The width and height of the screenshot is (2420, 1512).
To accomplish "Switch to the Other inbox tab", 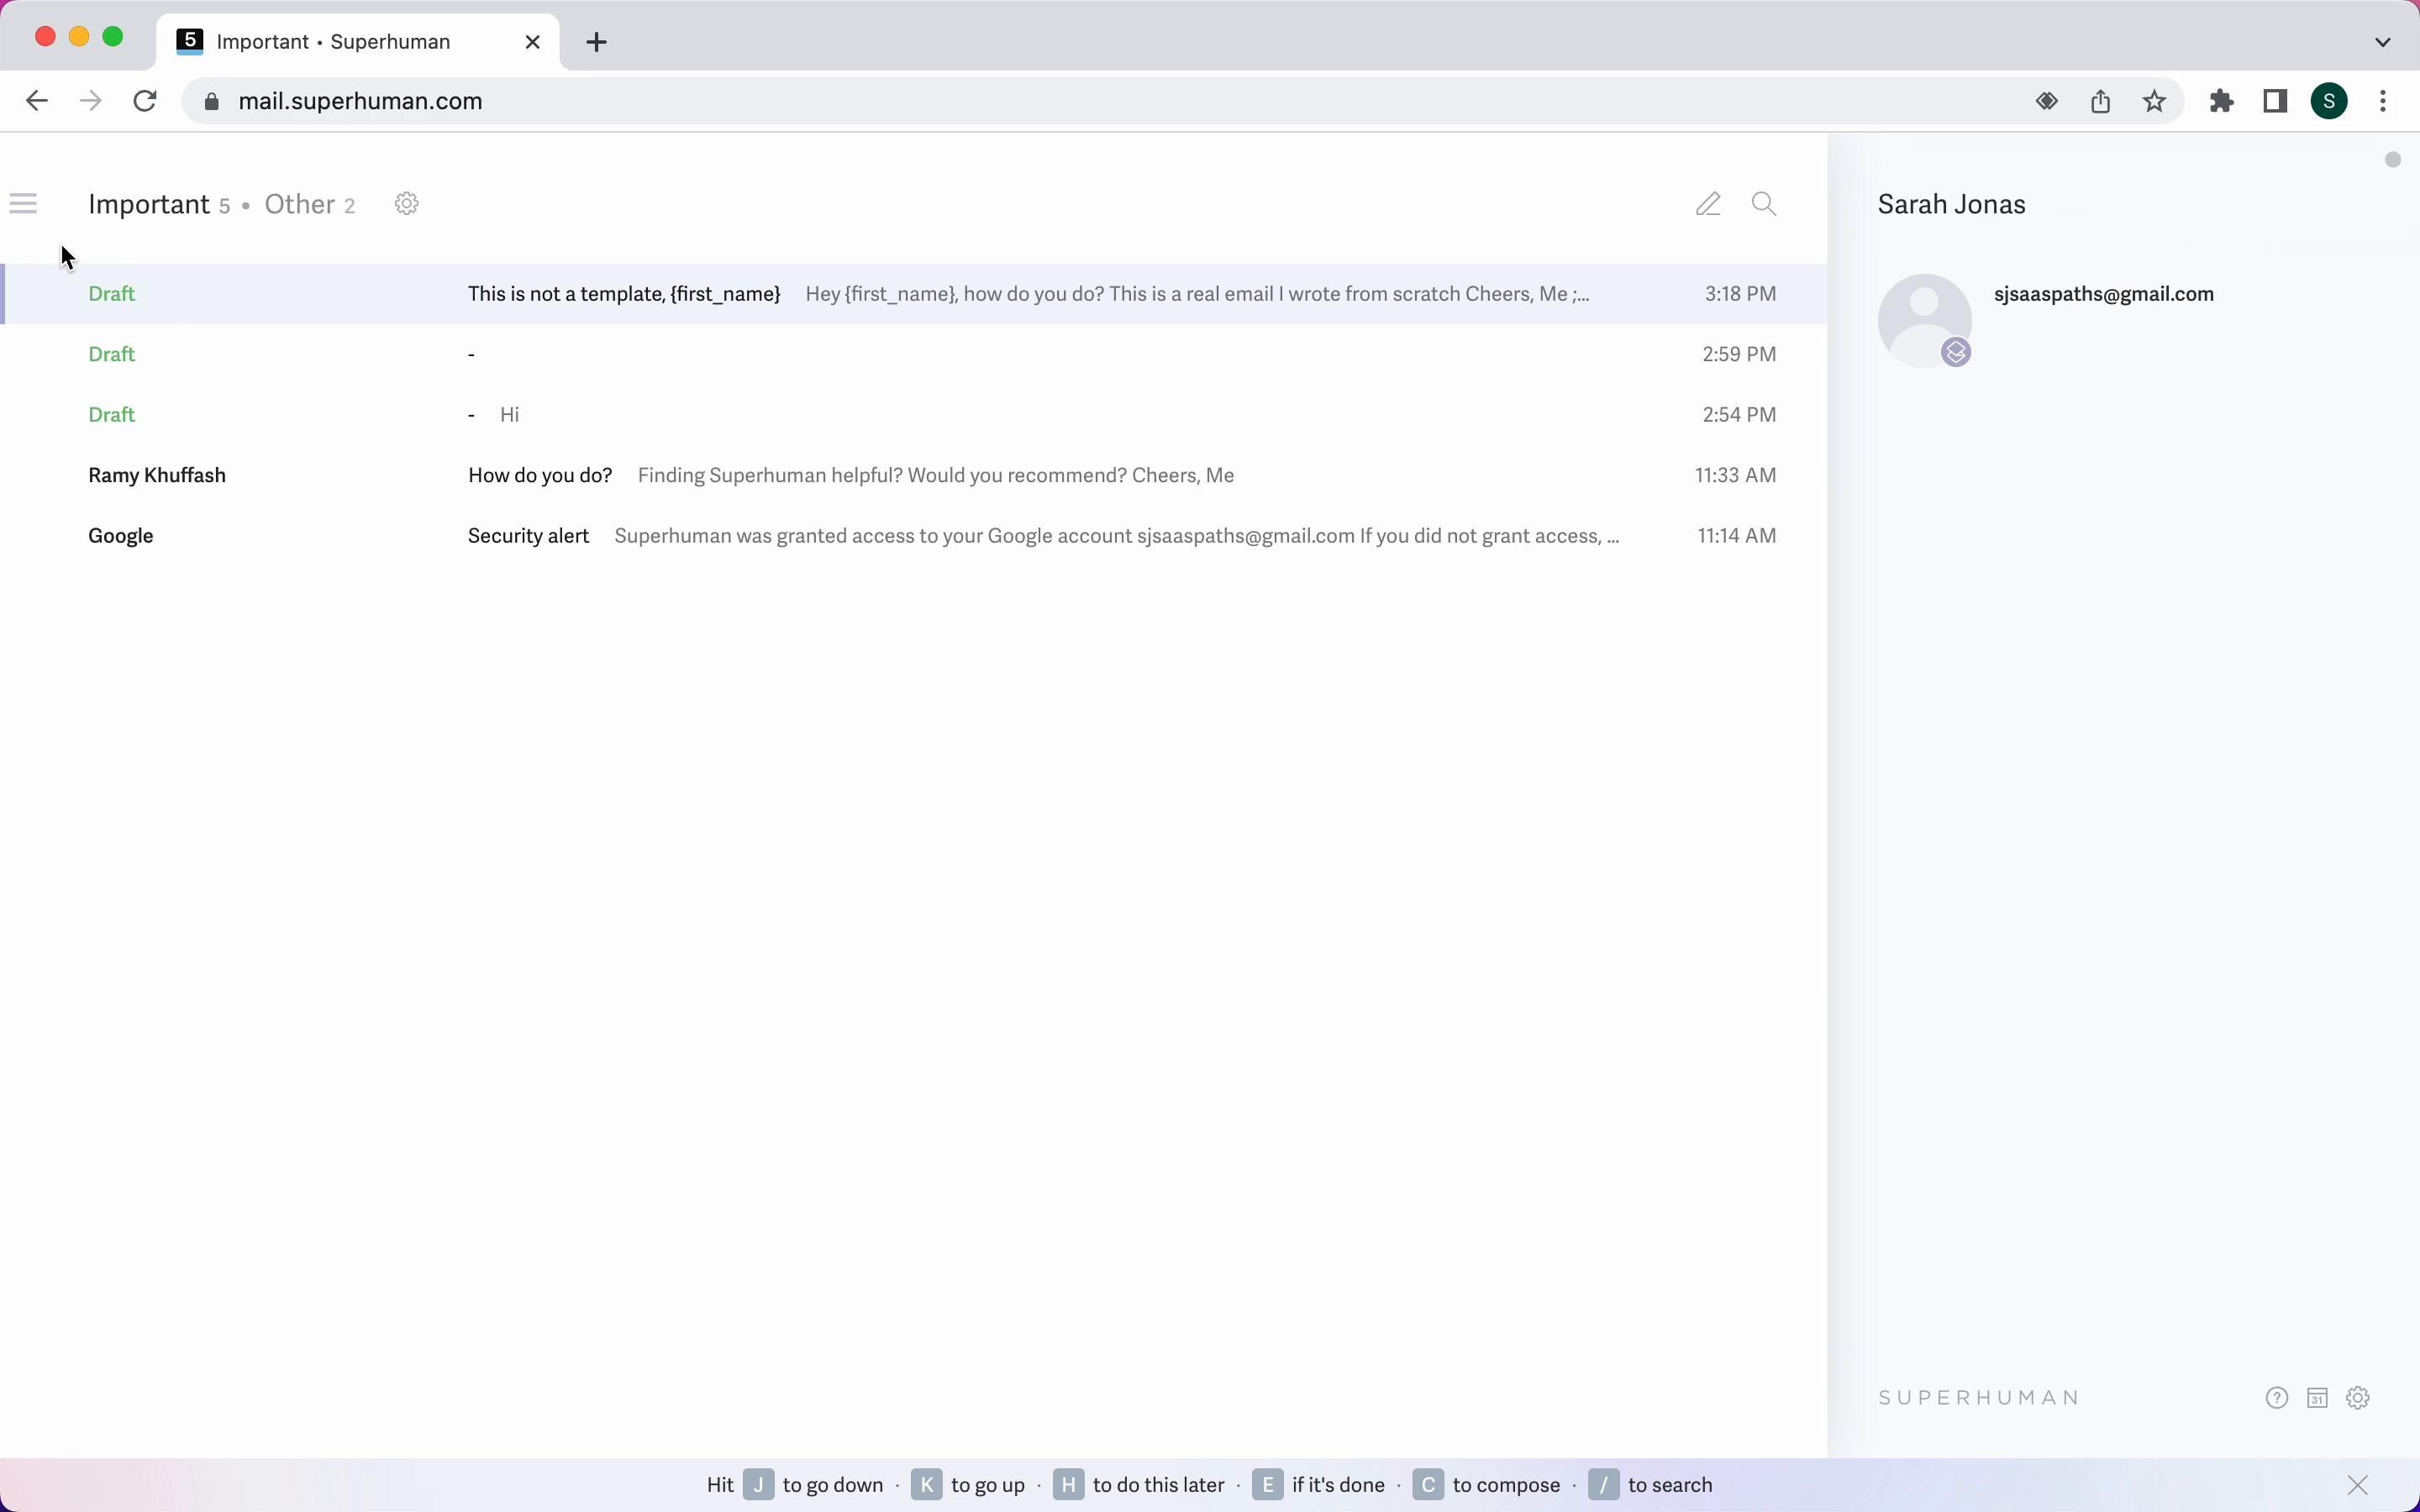I will [x=300, y=205].
